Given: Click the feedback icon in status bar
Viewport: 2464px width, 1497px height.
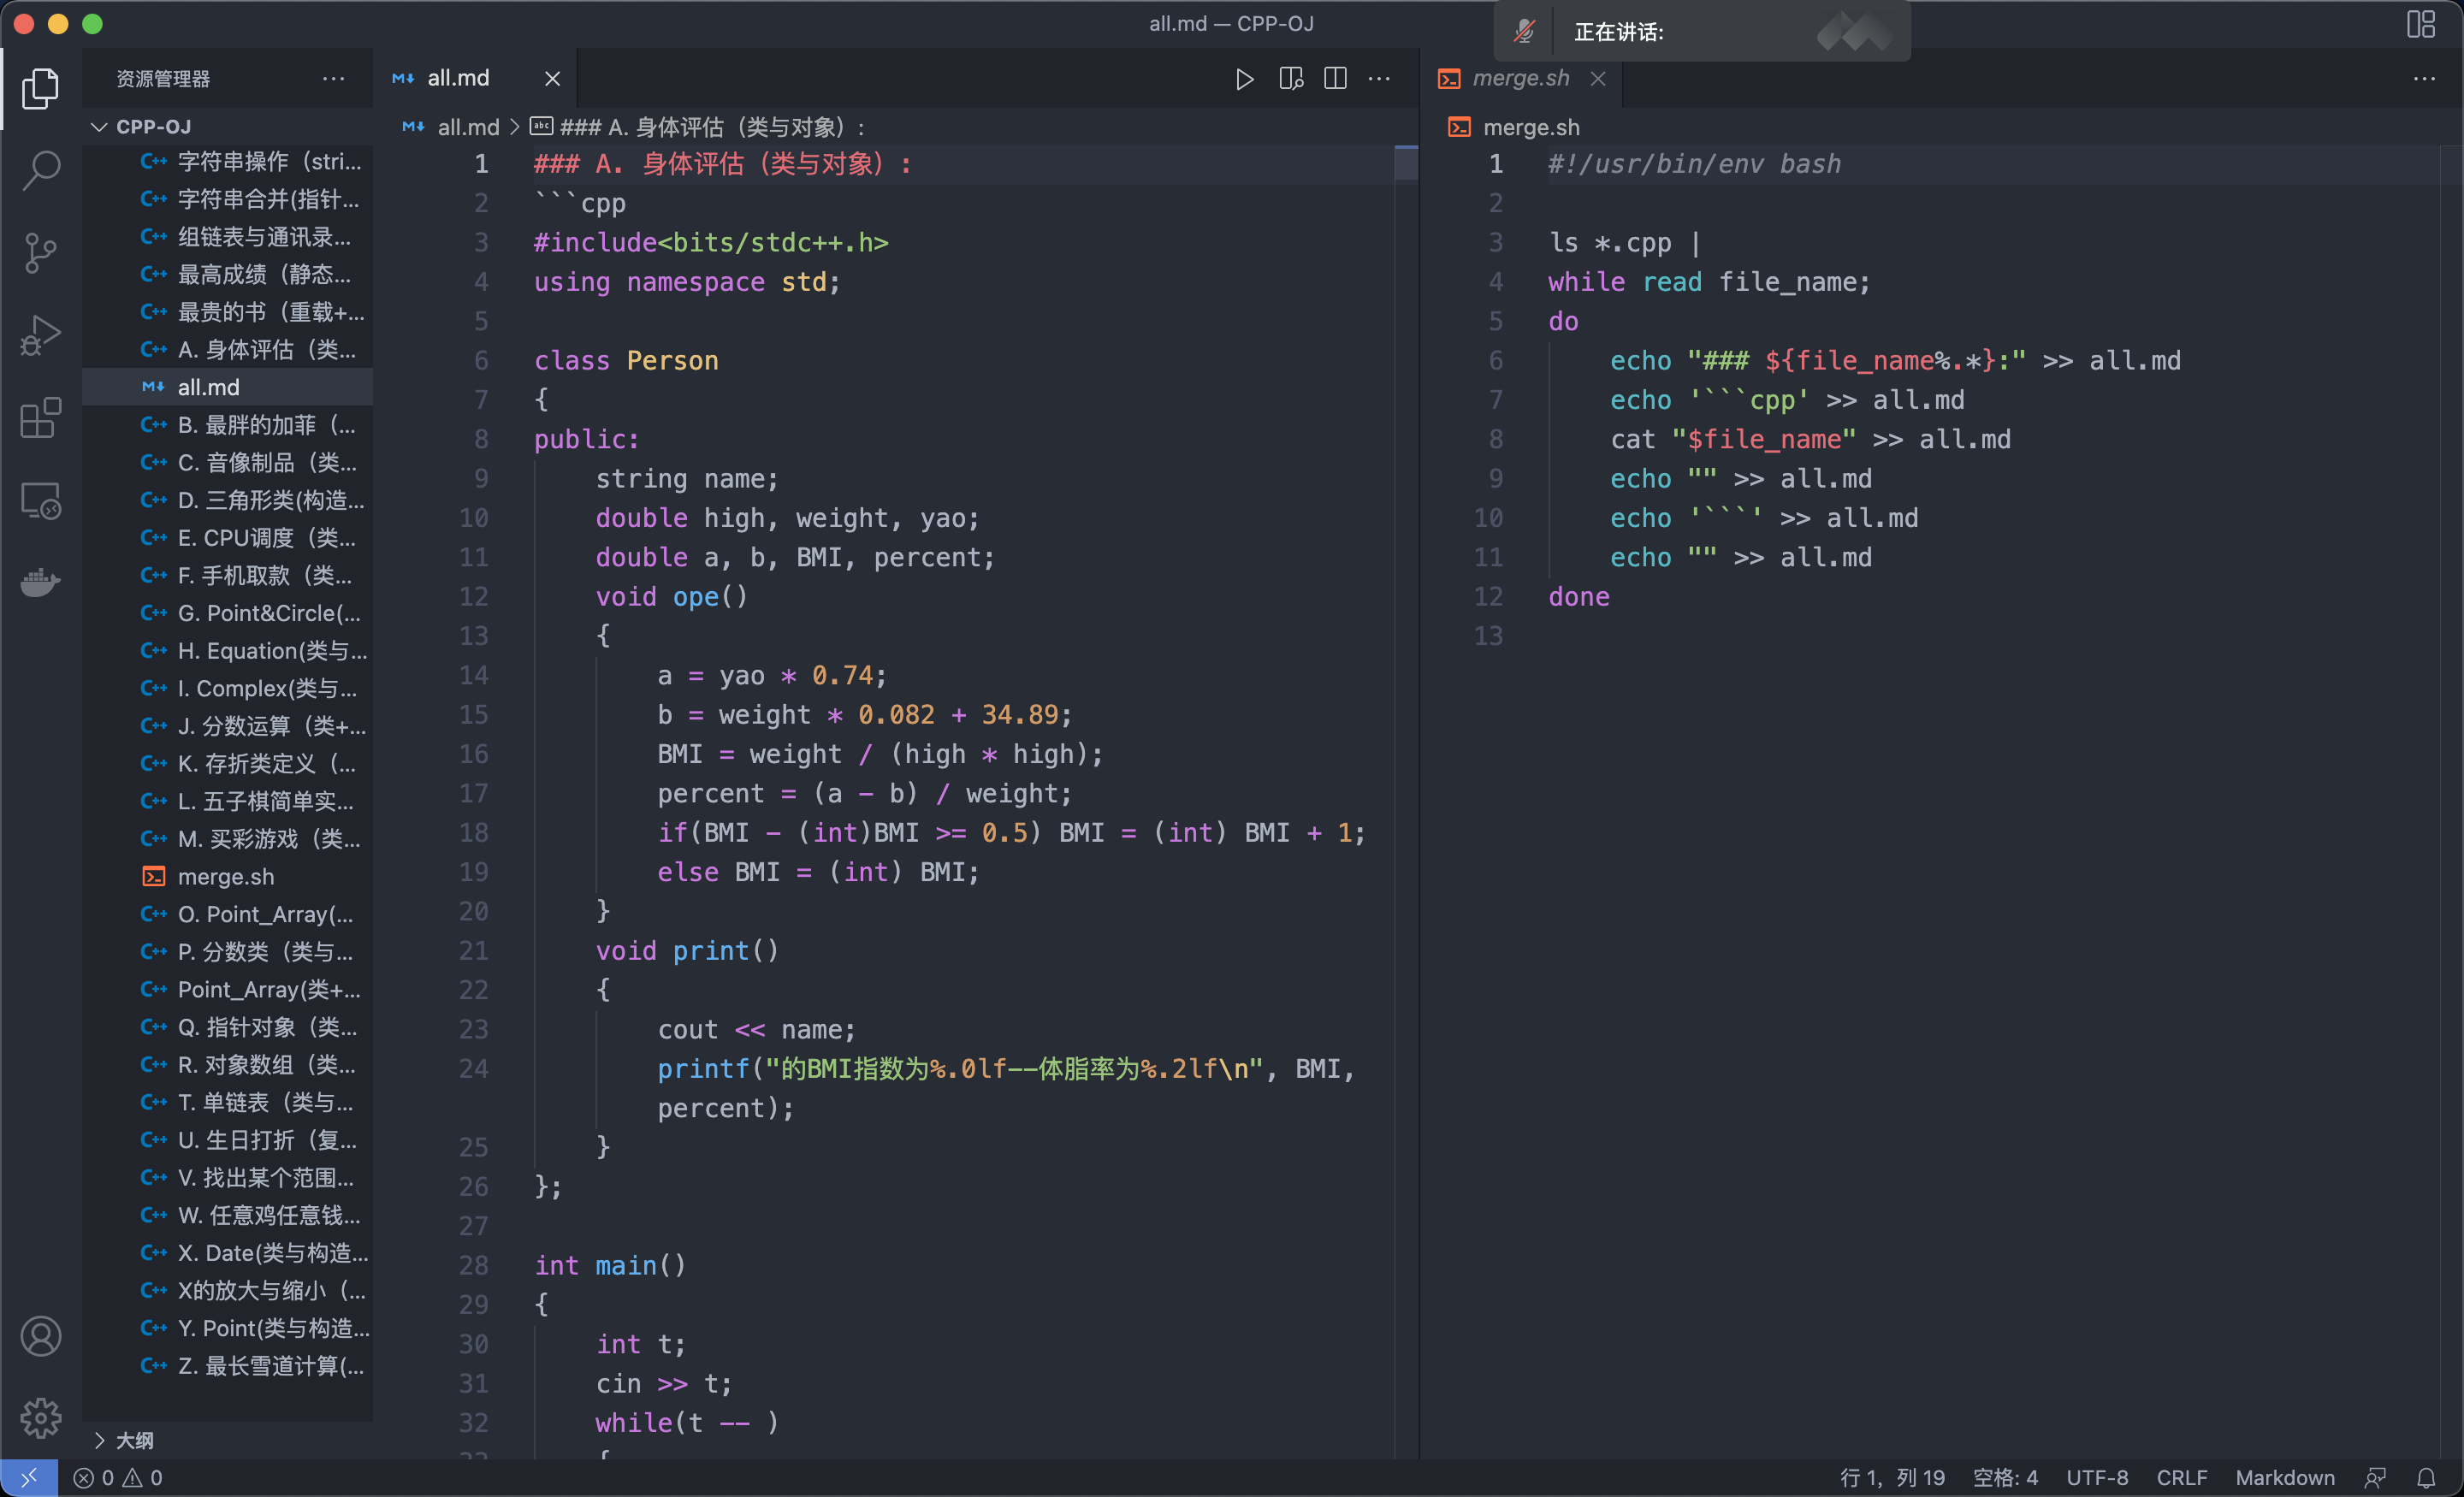Looking at the screenshot, I should pos(2375,1477).
